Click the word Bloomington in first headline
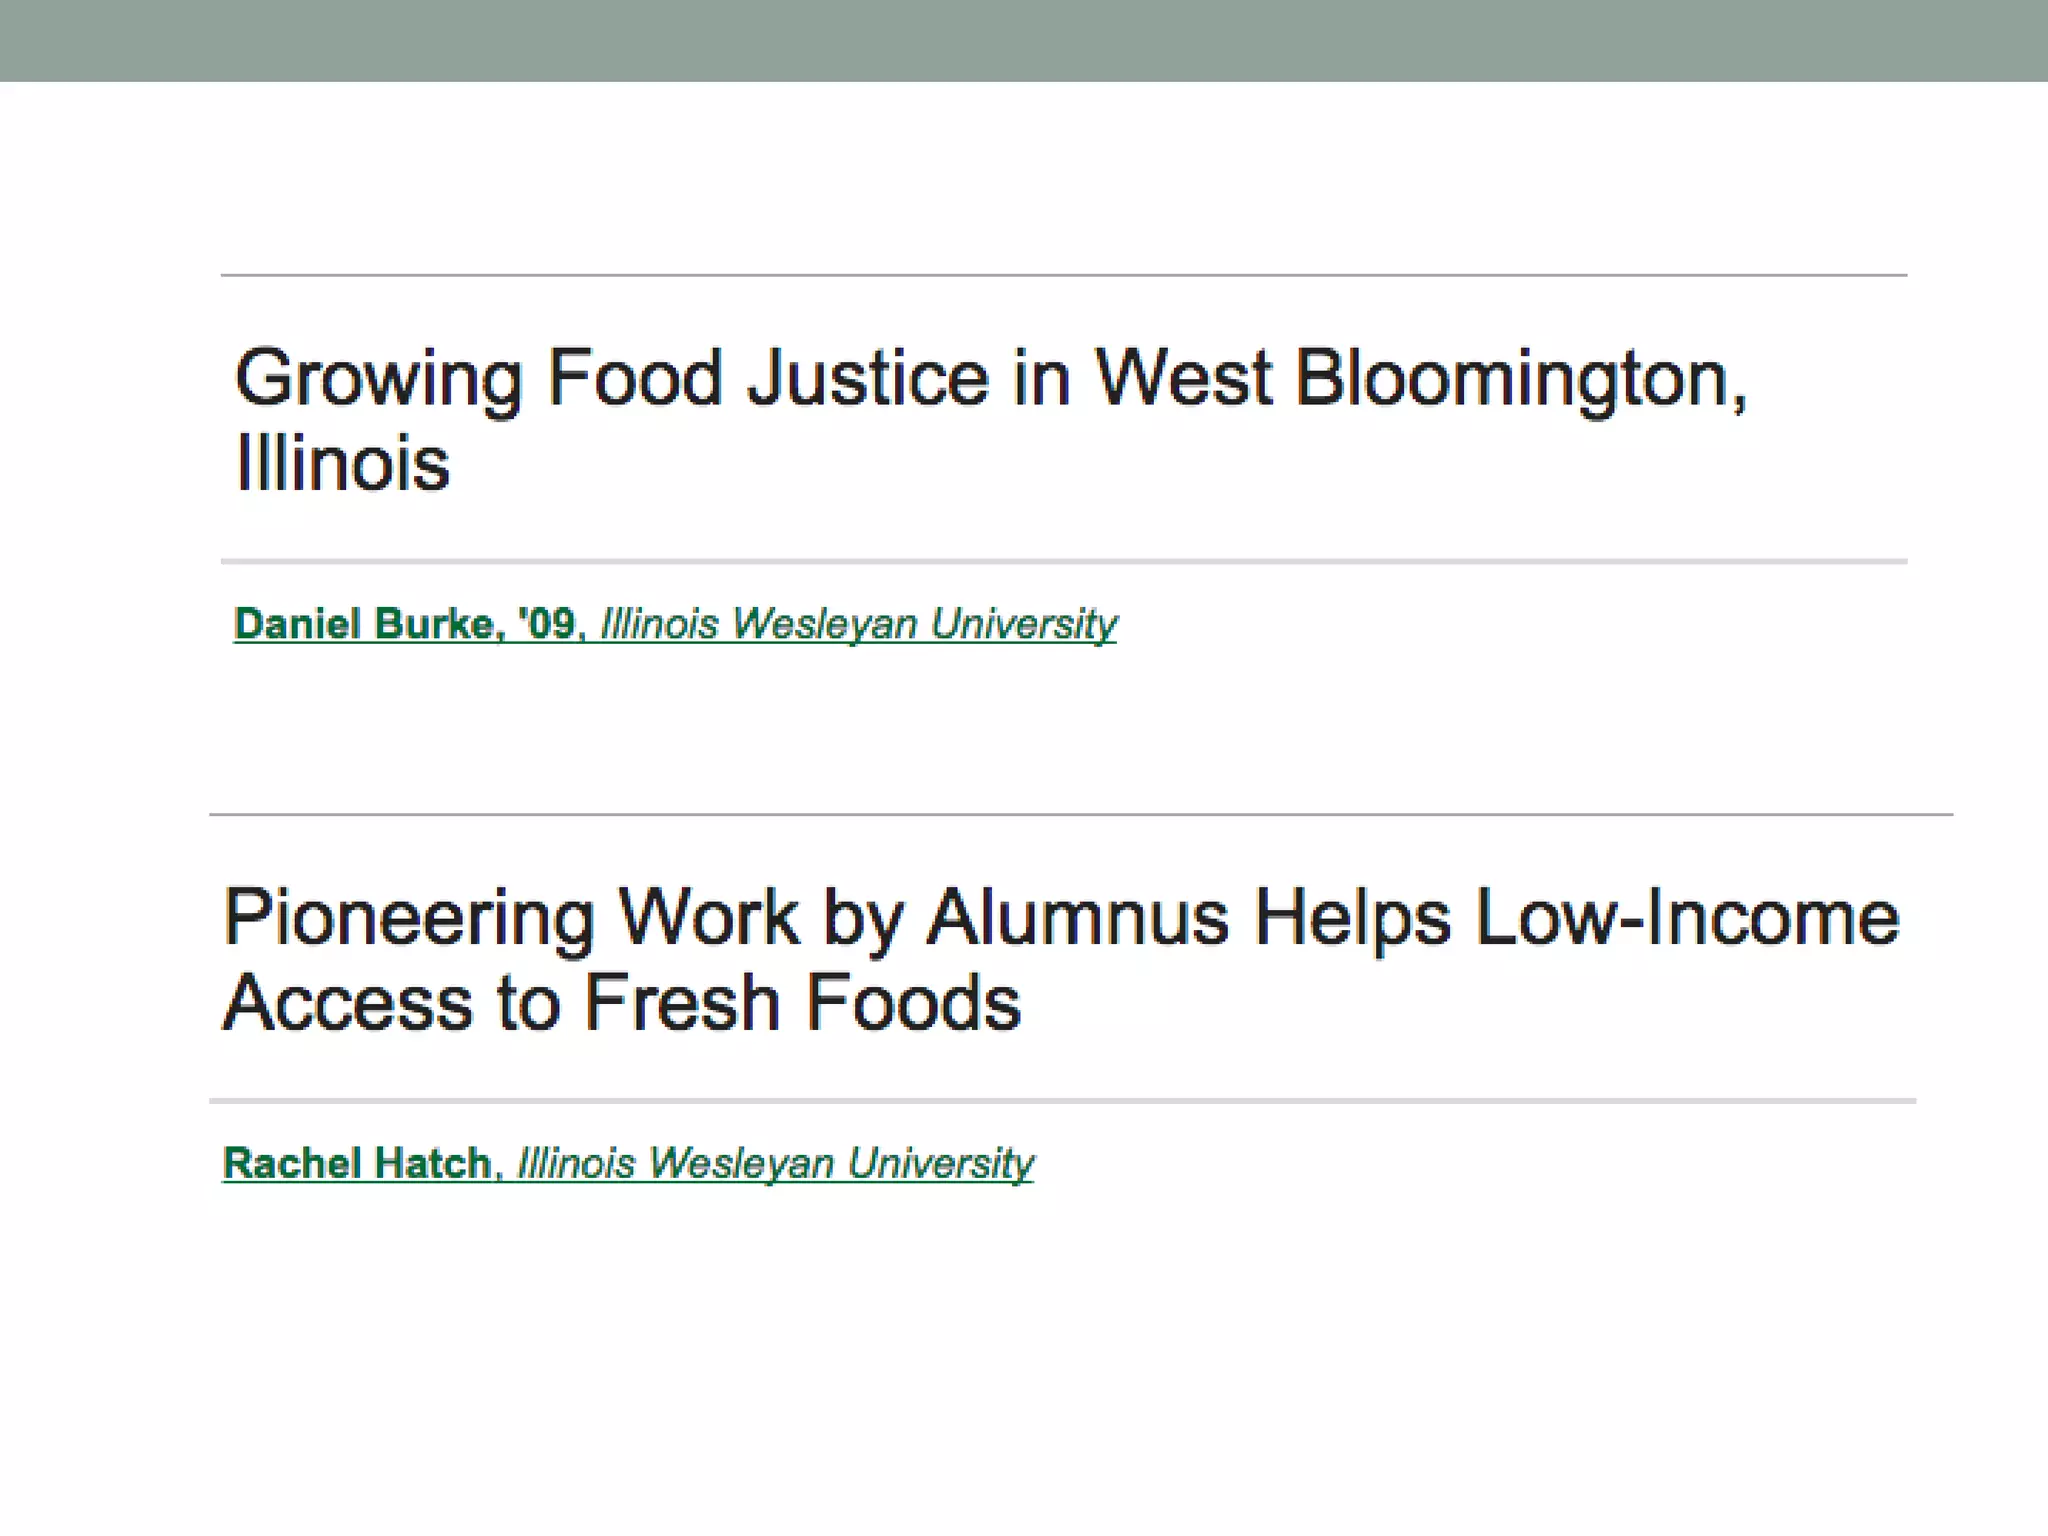 [x=1521, y=380]
